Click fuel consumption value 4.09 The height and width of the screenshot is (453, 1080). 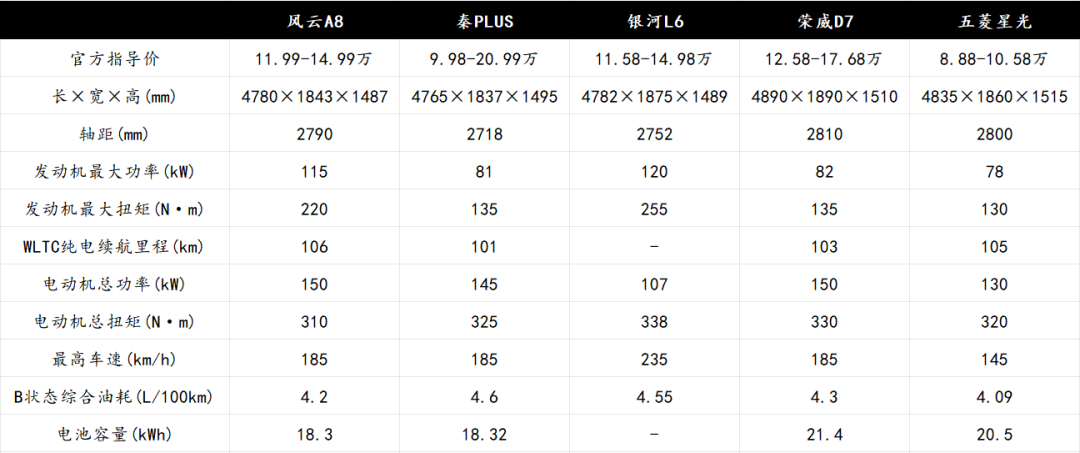(x=993, y=397)
